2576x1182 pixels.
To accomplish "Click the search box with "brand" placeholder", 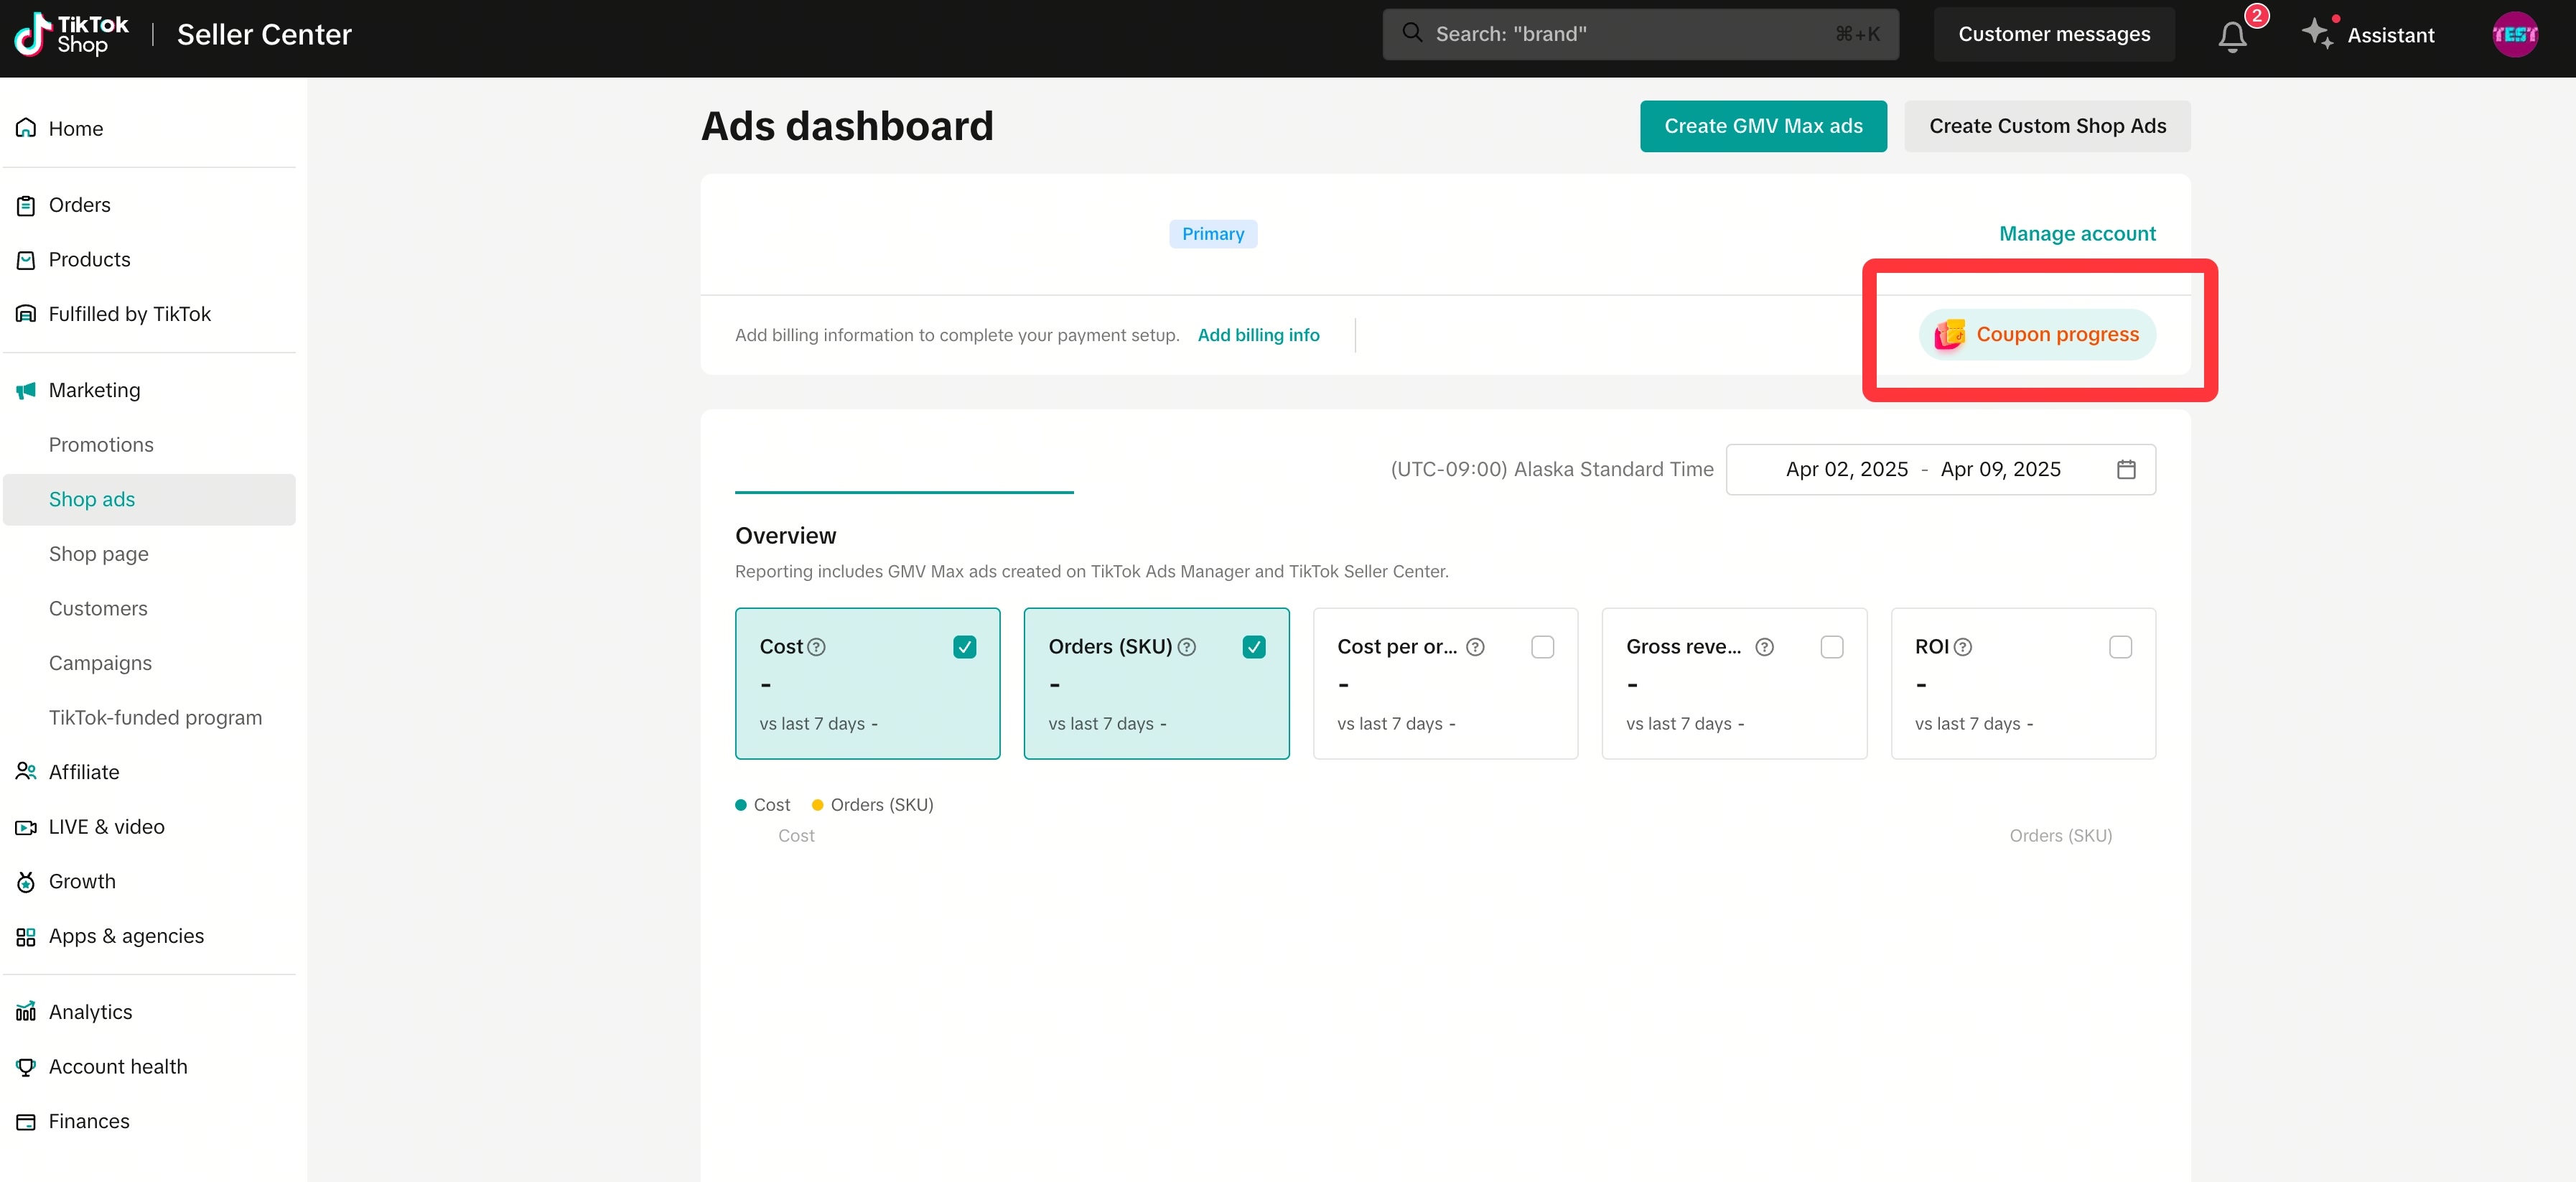I will tap(1640, 34).
